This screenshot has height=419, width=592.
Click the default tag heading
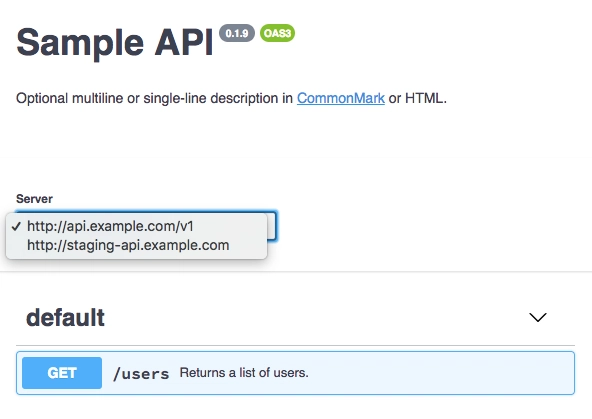pyautogui.click(x=65, y=317)
